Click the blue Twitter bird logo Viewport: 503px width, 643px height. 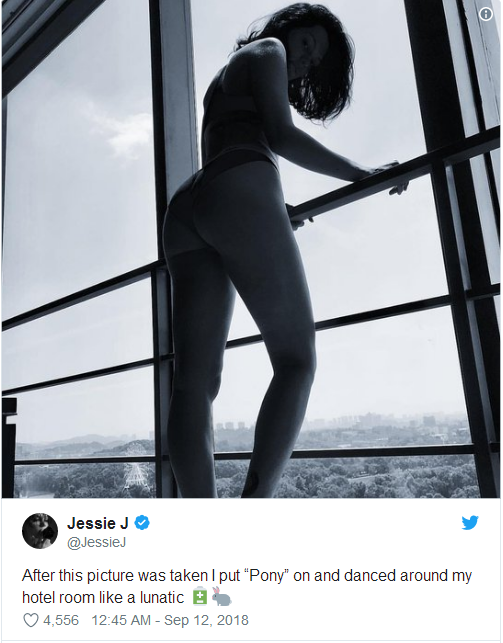[470, 522]
